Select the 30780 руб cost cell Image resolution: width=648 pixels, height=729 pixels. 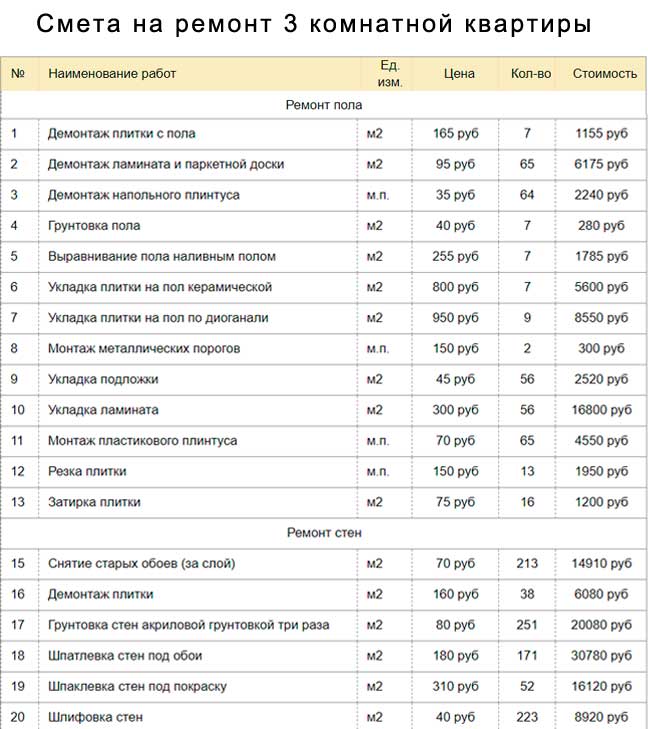pyautogui.click(x=602, y=656)
